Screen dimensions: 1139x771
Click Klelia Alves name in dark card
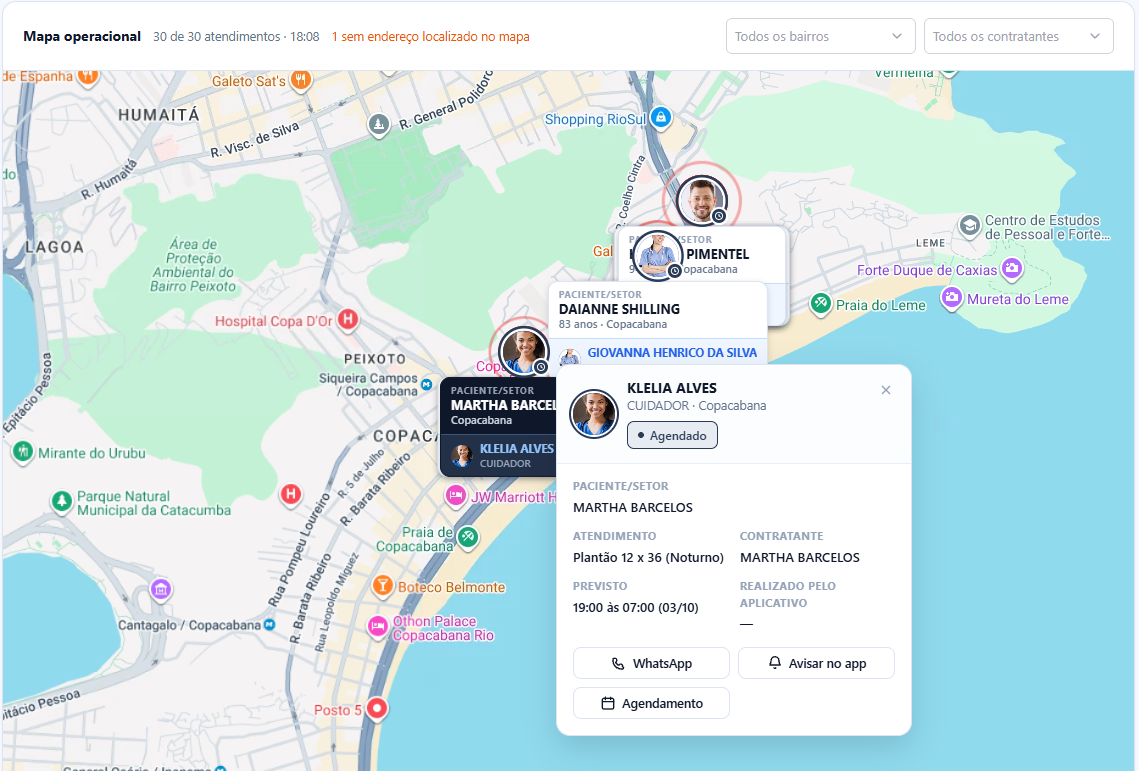click(516, 448)
